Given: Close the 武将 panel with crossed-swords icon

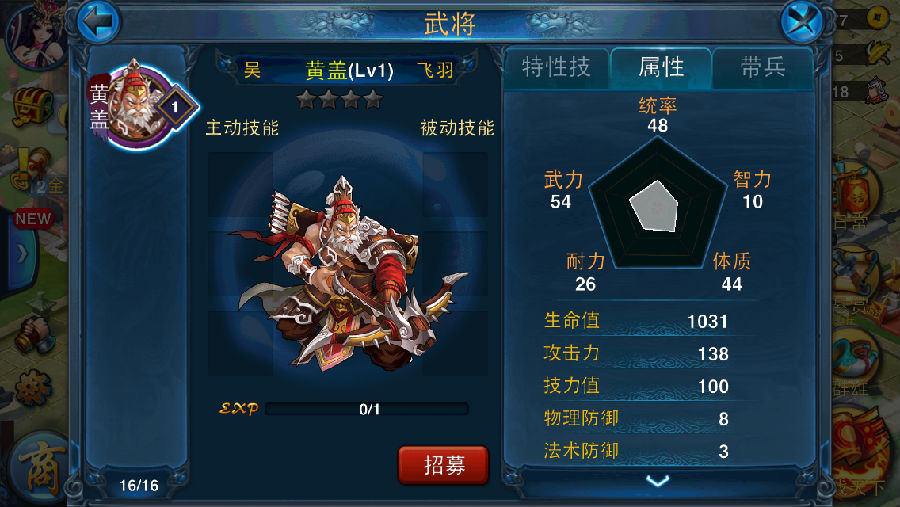Looking at the screenshot, I should click(802, 22).
